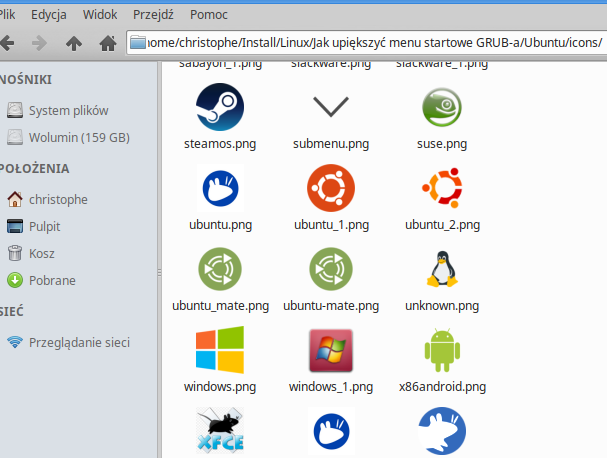Click the x86android.png file name

tap(442, 387)
